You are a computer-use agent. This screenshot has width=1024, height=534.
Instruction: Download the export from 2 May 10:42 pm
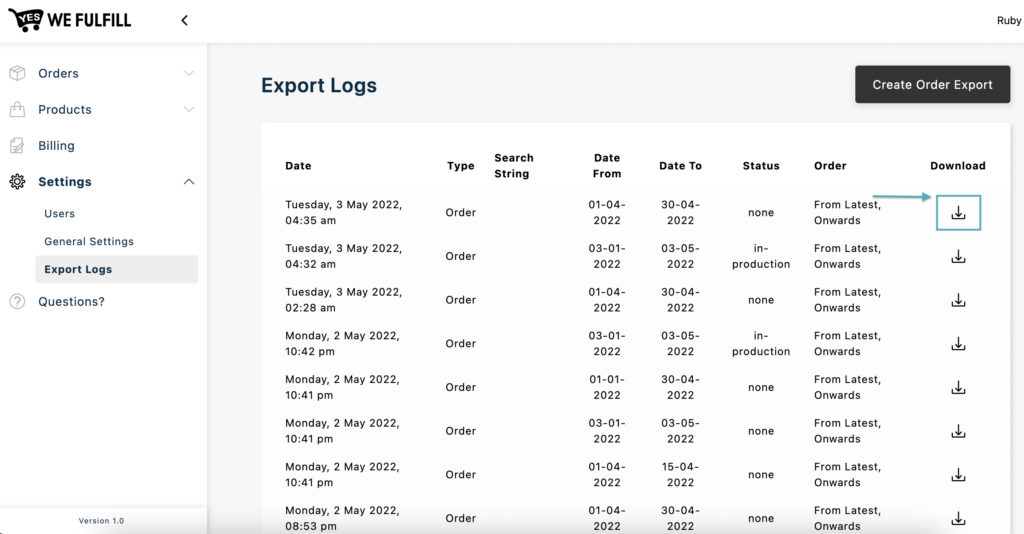(x=958, y=343)
